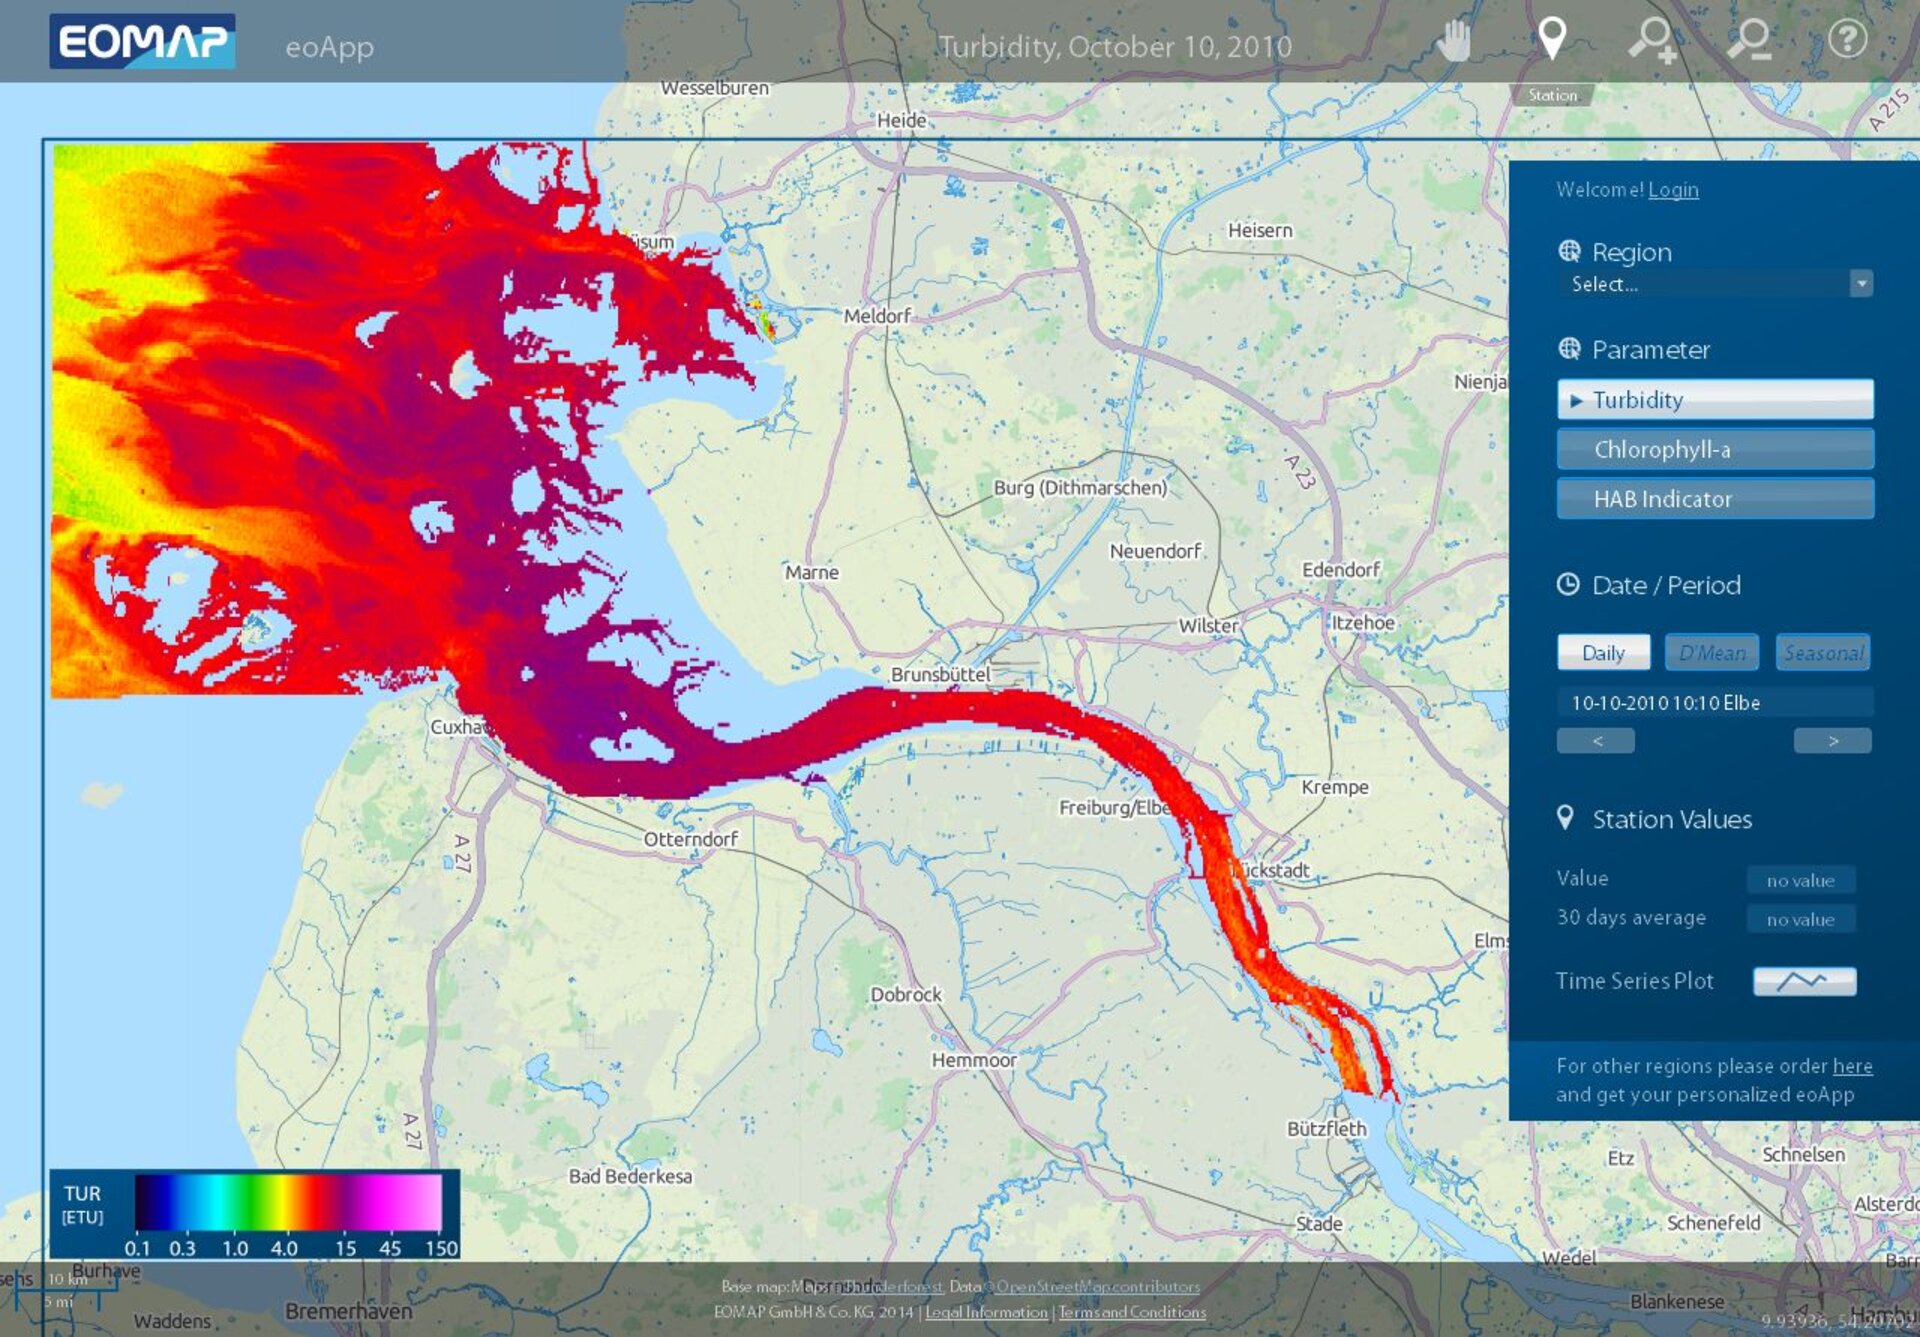
Task: Click the Krempe map label
Action: point(1334,787)
